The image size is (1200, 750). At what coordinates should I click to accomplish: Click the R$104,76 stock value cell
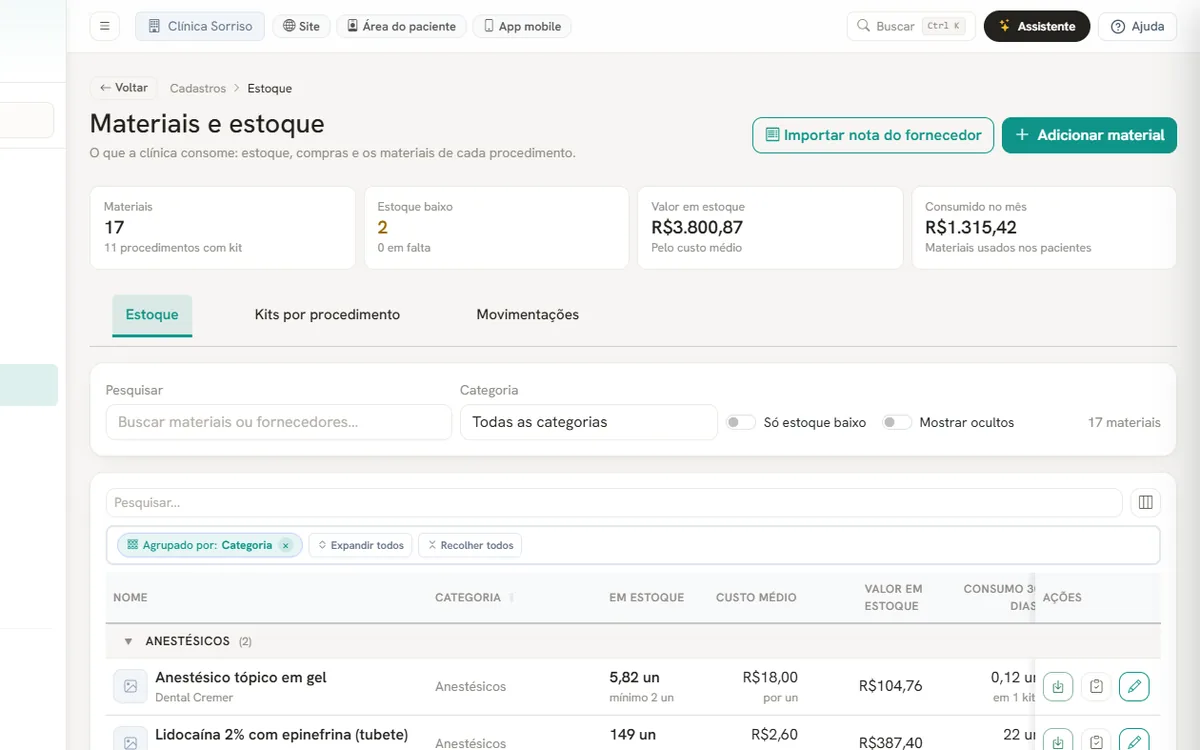click(890, 686)
